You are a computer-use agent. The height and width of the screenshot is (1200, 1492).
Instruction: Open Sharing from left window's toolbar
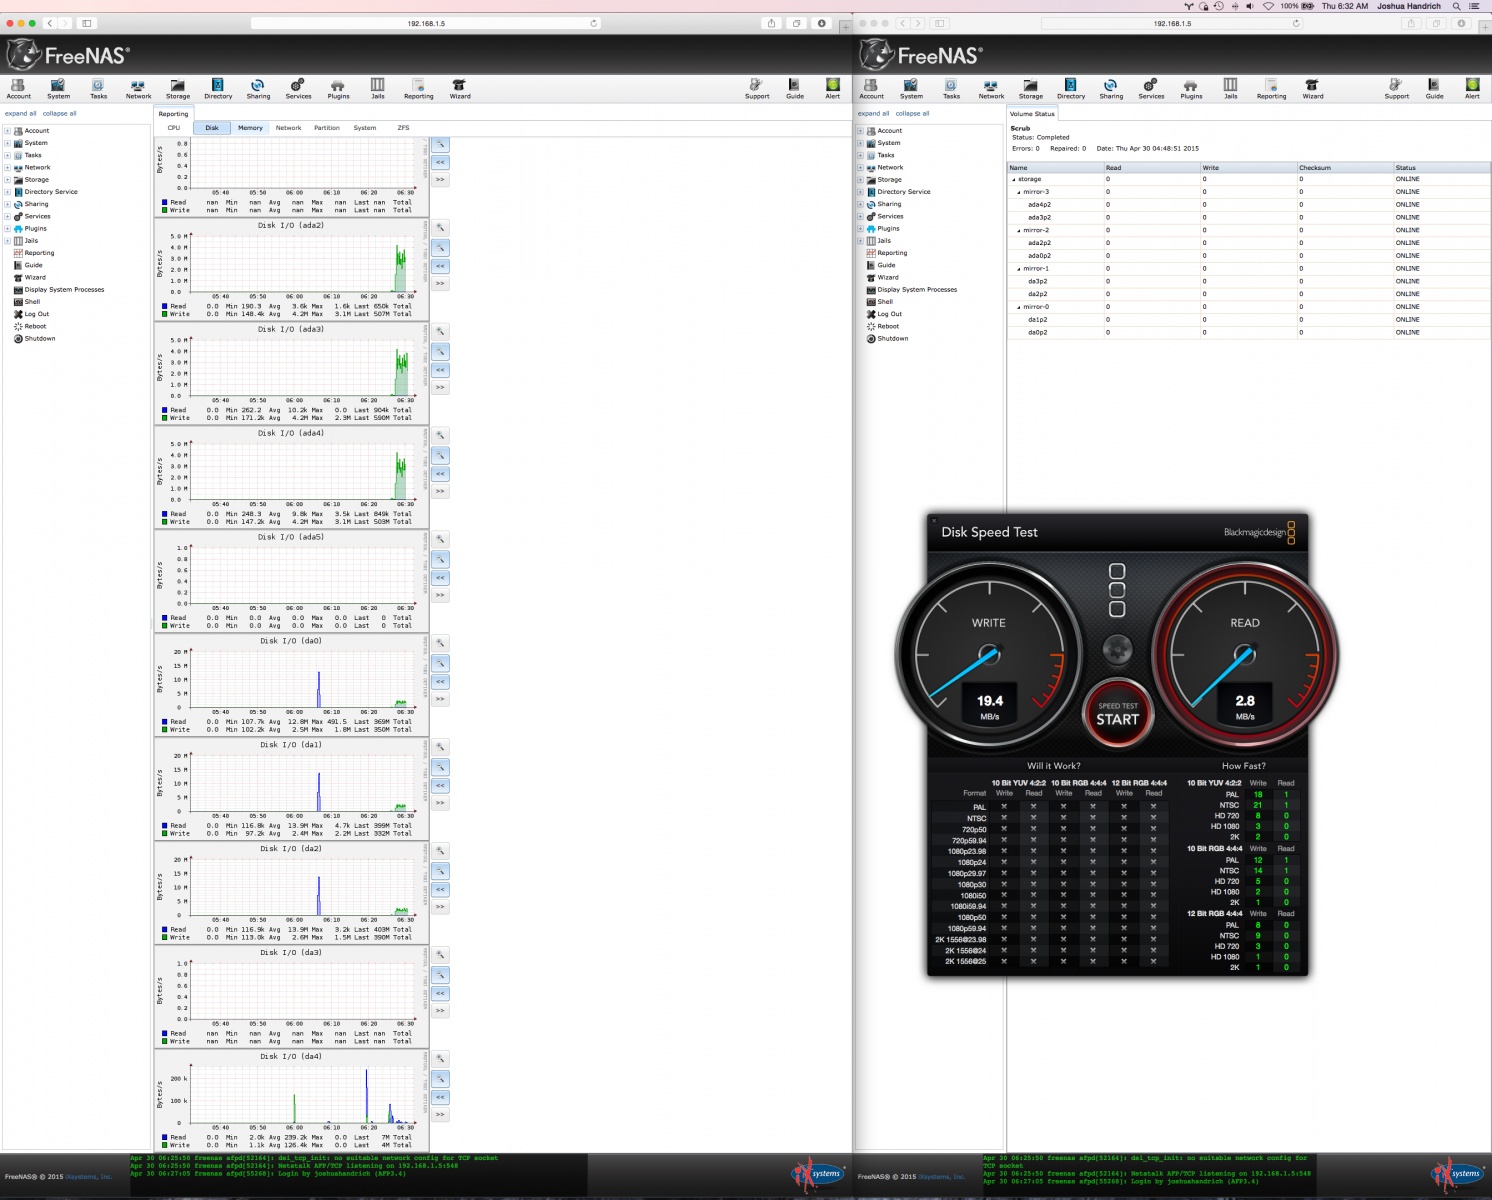pos(258,89)
